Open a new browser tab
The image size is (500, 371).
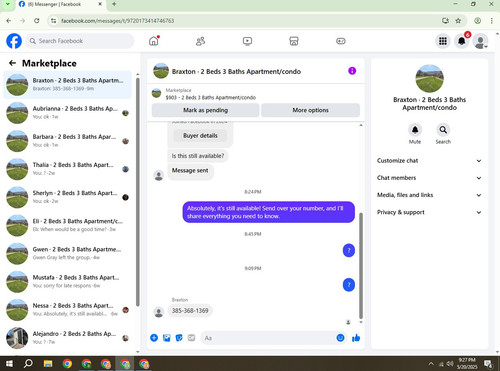pyautogui.click(x=114, y=4)
